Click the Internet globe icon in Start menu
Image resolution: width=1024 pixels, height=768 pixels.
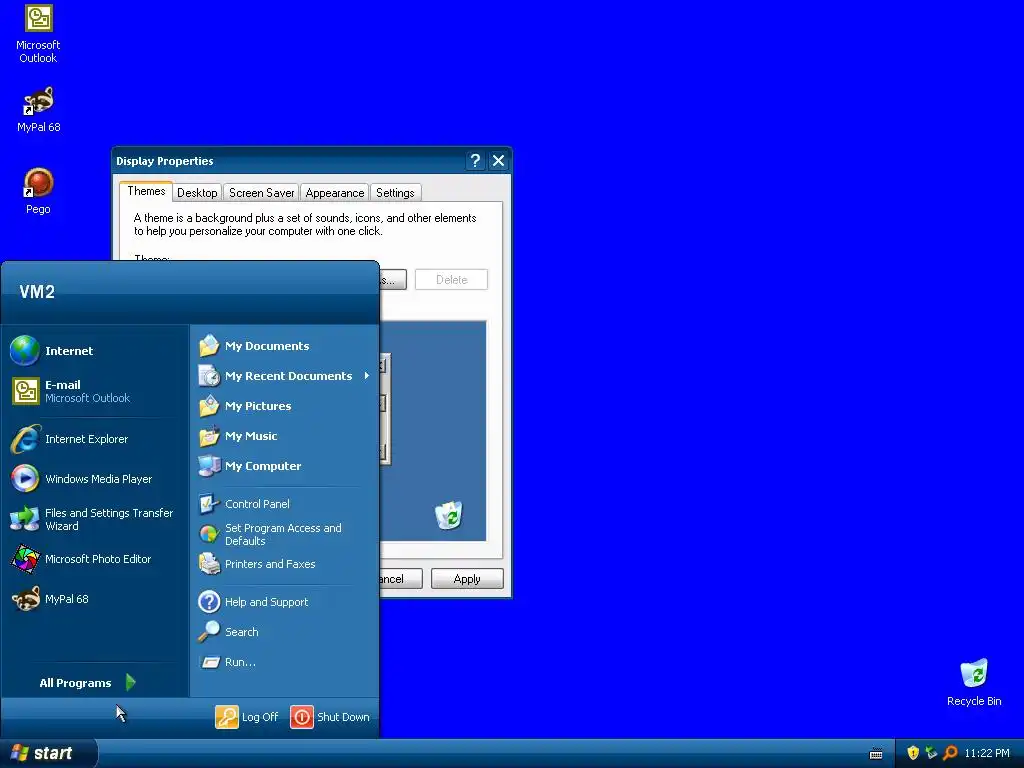coord(25,351)
